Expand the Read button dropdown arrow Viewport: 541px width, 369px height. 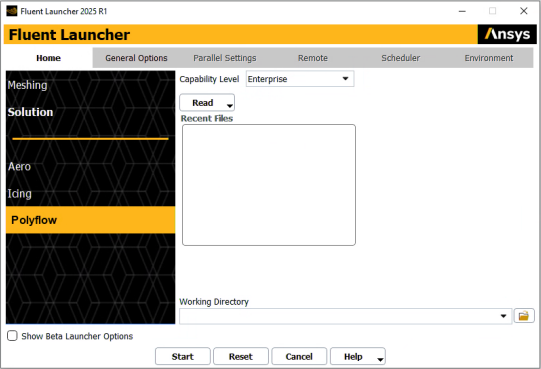pos(230,105)
